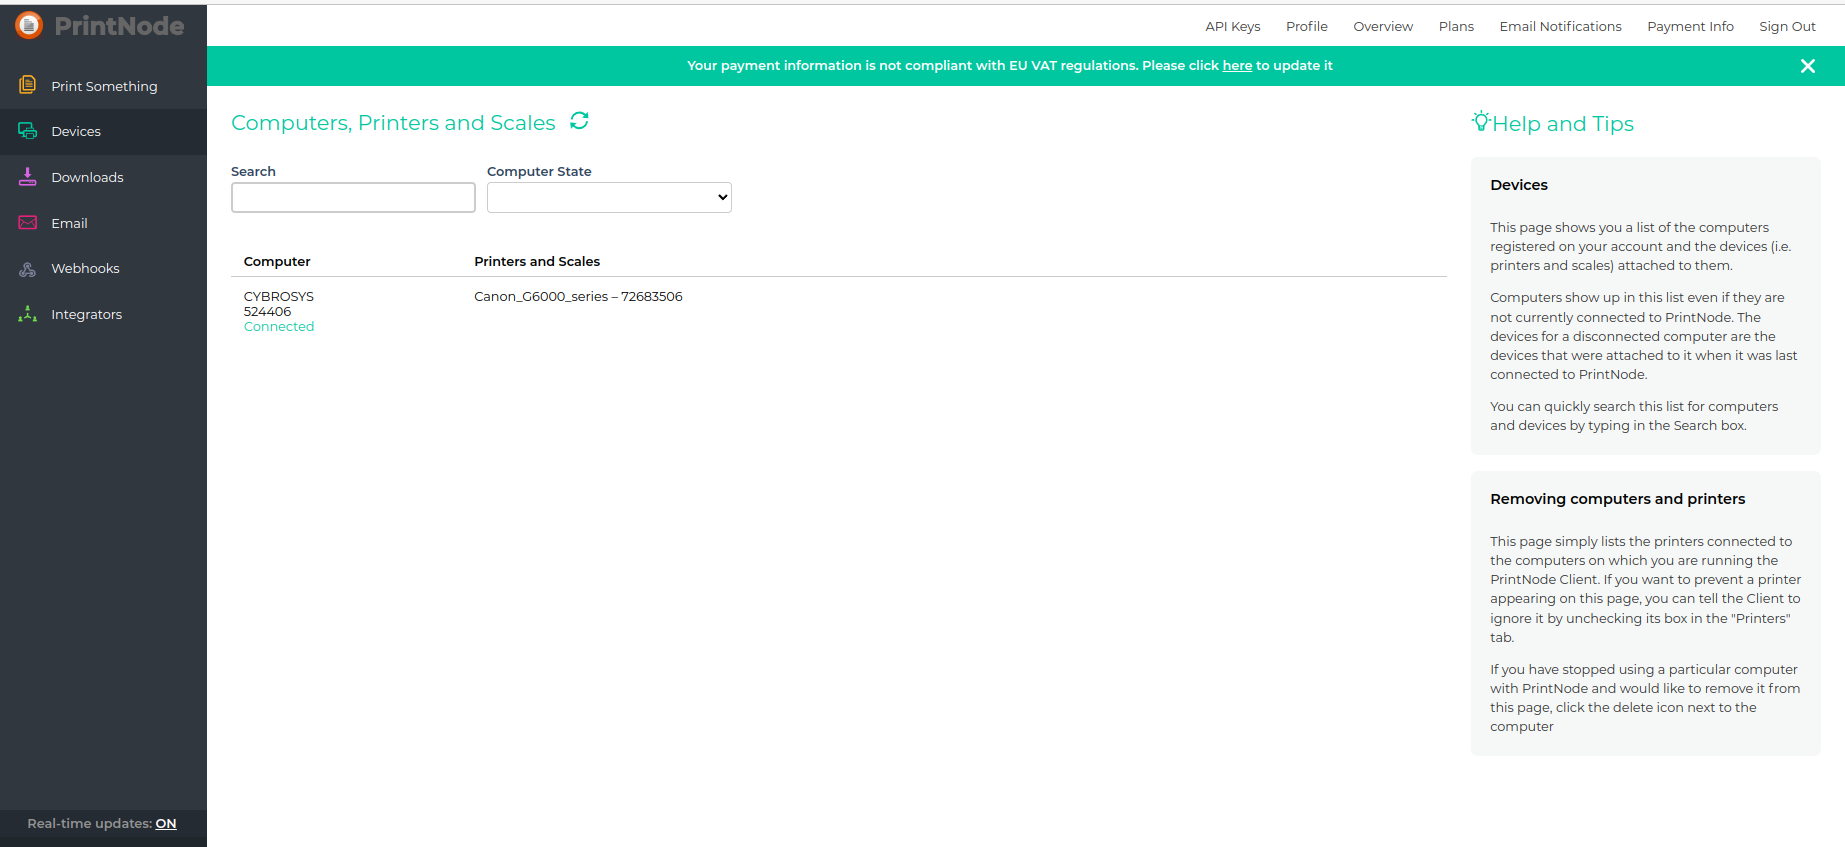Click the Integrators sidebar icon

(28, 314)
